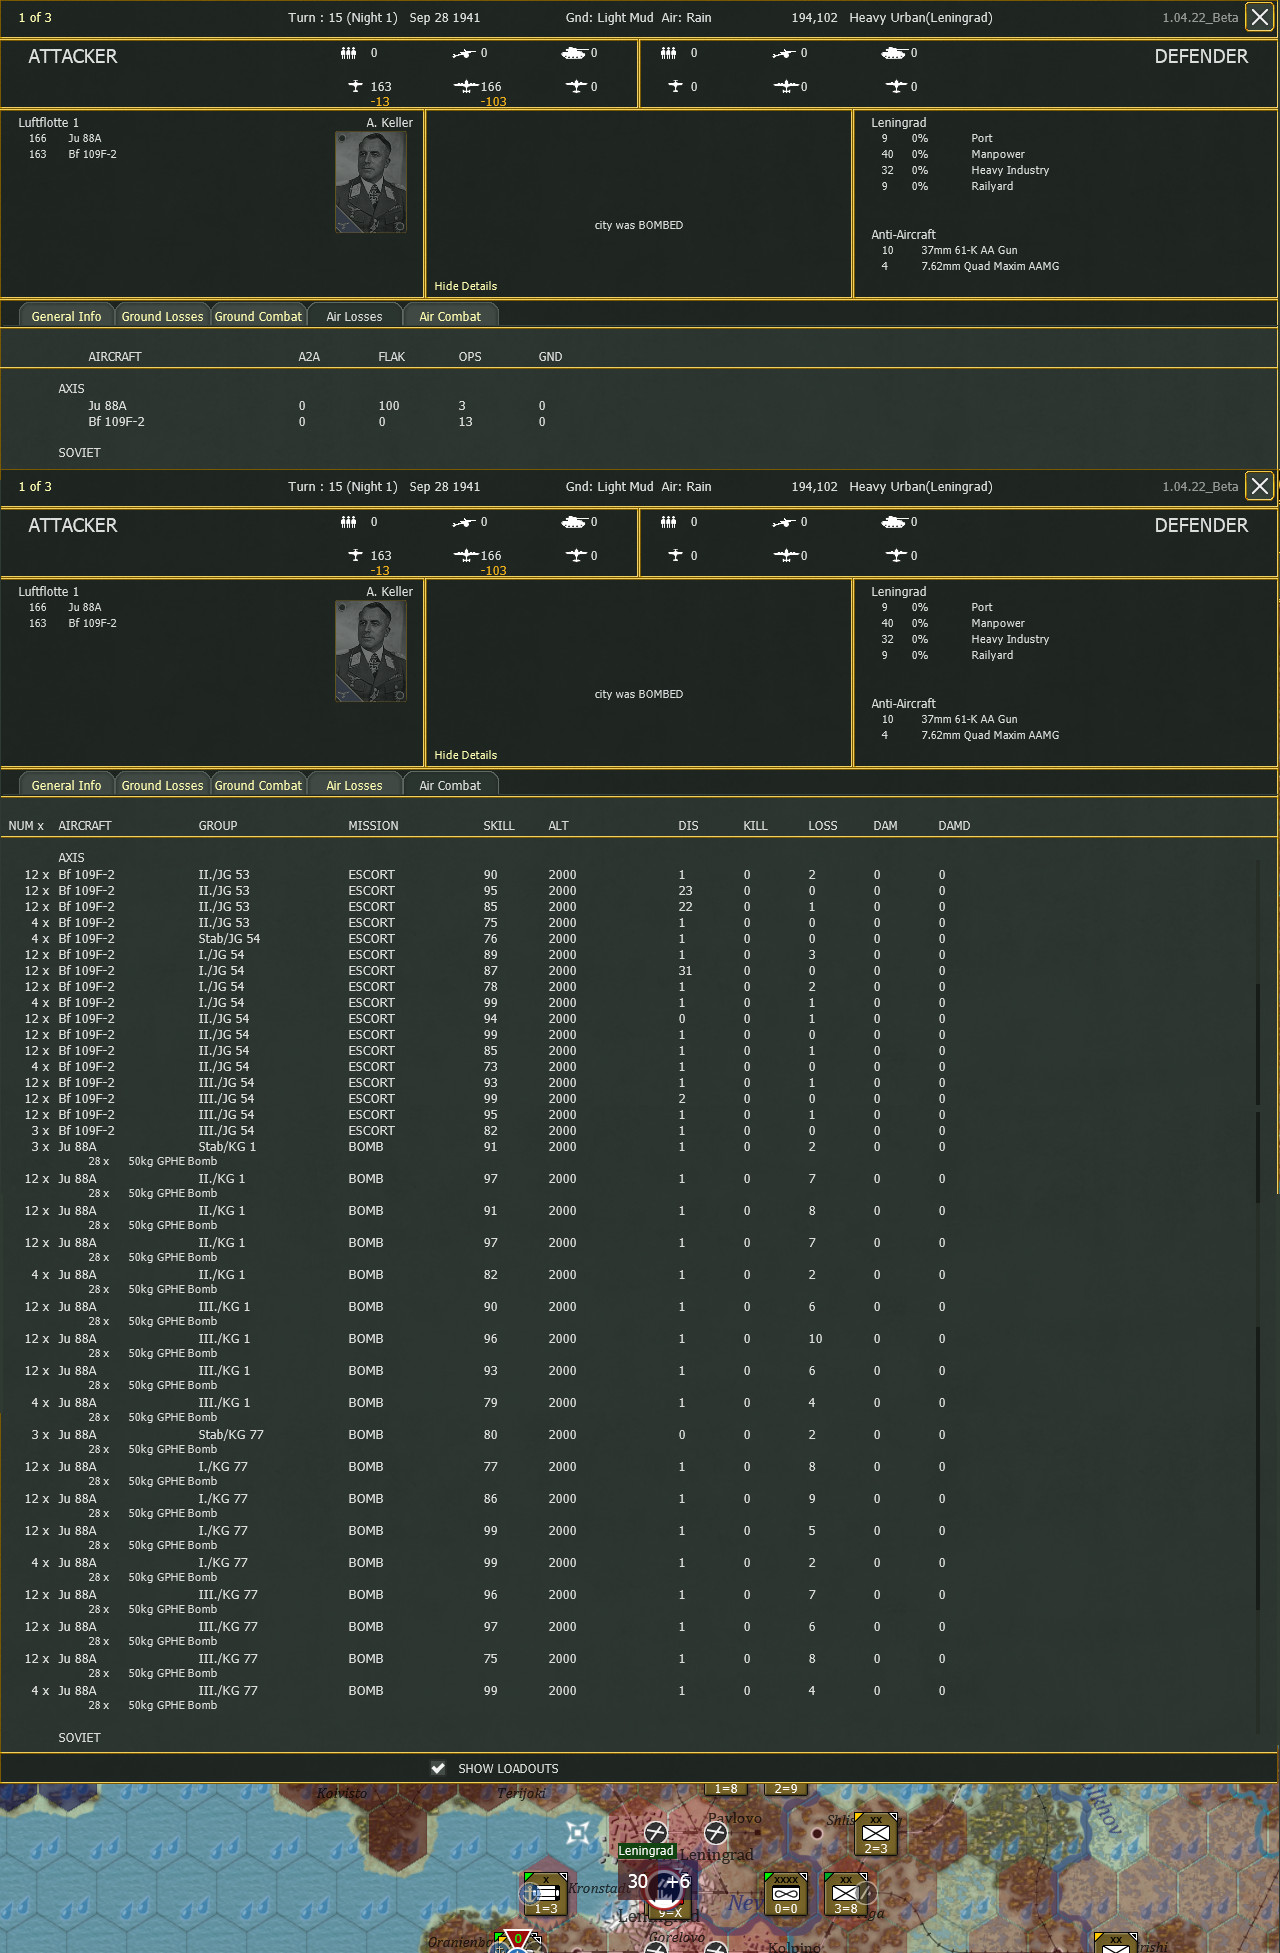The width and height of the screenshot is (1280, 1953).
Task: Click the MISSION column header
Action: tap(373, 825)
